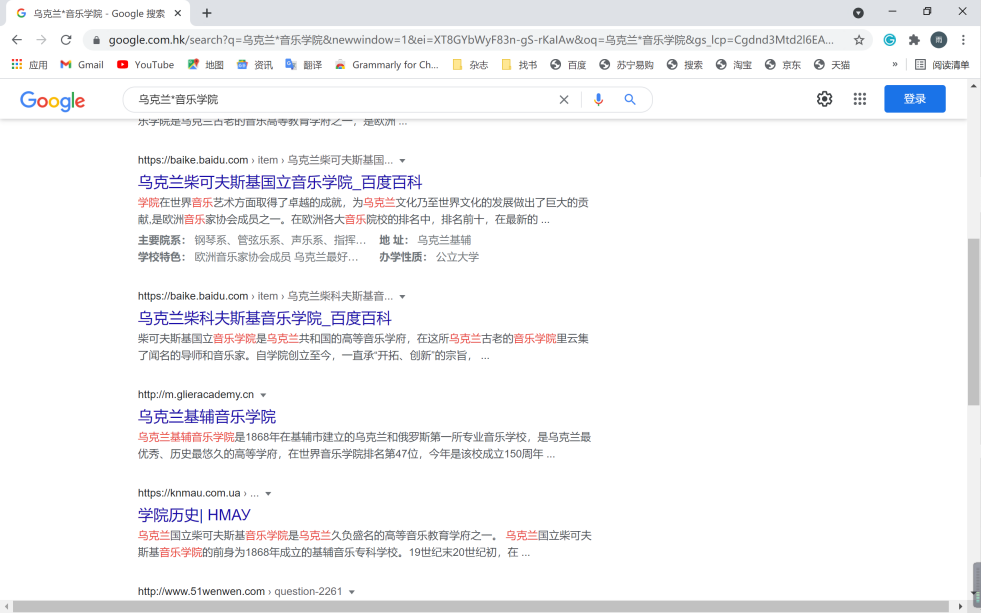Viewport: 981px width, 613px height.
Task: Expand options beside knmau.com.ua URL
Action: [x=268, y=494]
